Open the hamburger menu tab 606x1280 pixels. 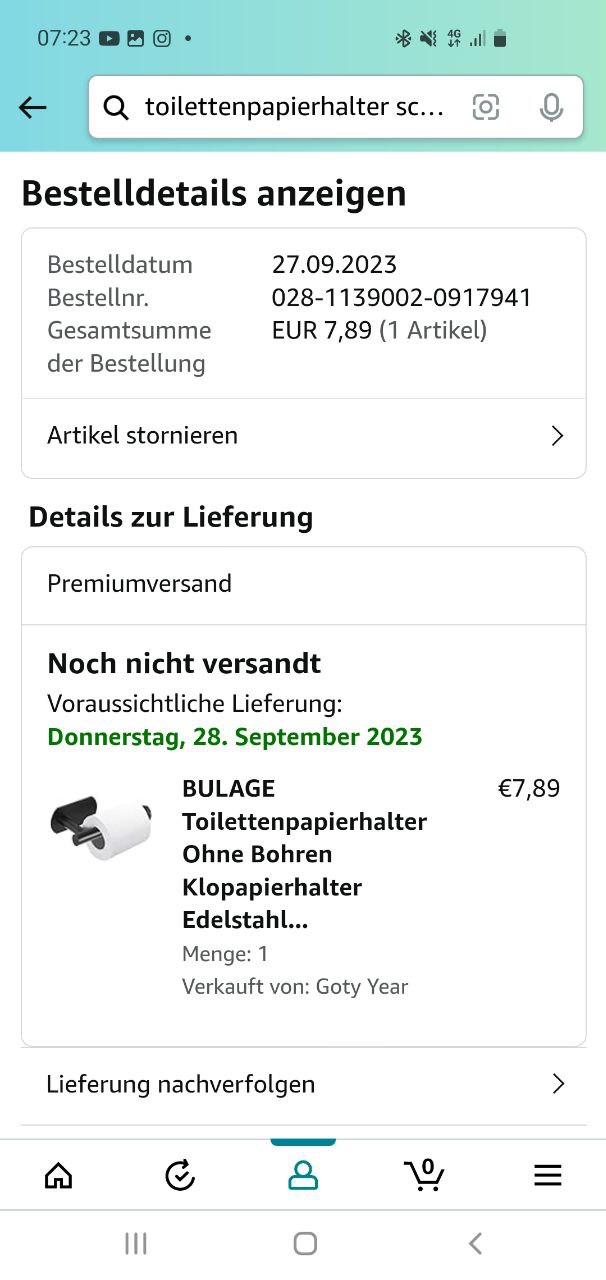pos(548,1175)
